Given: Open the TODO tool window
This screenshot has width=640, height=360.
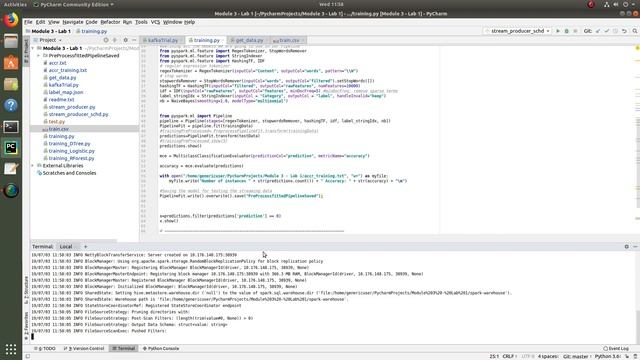Looking at the screenshot, I should (45, 349).
